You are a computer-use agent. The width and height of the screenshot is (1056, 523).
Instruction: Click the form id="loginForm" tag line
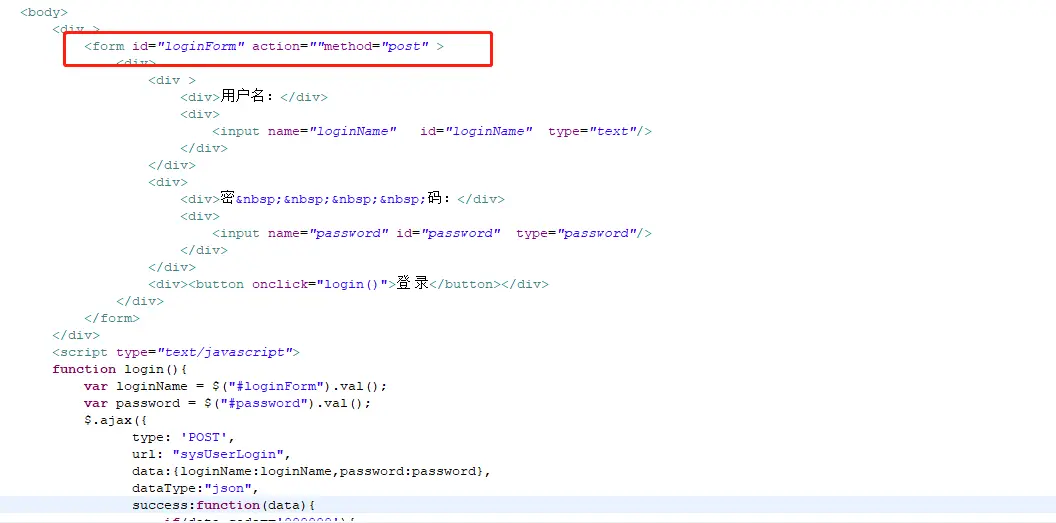pos(264,46)
